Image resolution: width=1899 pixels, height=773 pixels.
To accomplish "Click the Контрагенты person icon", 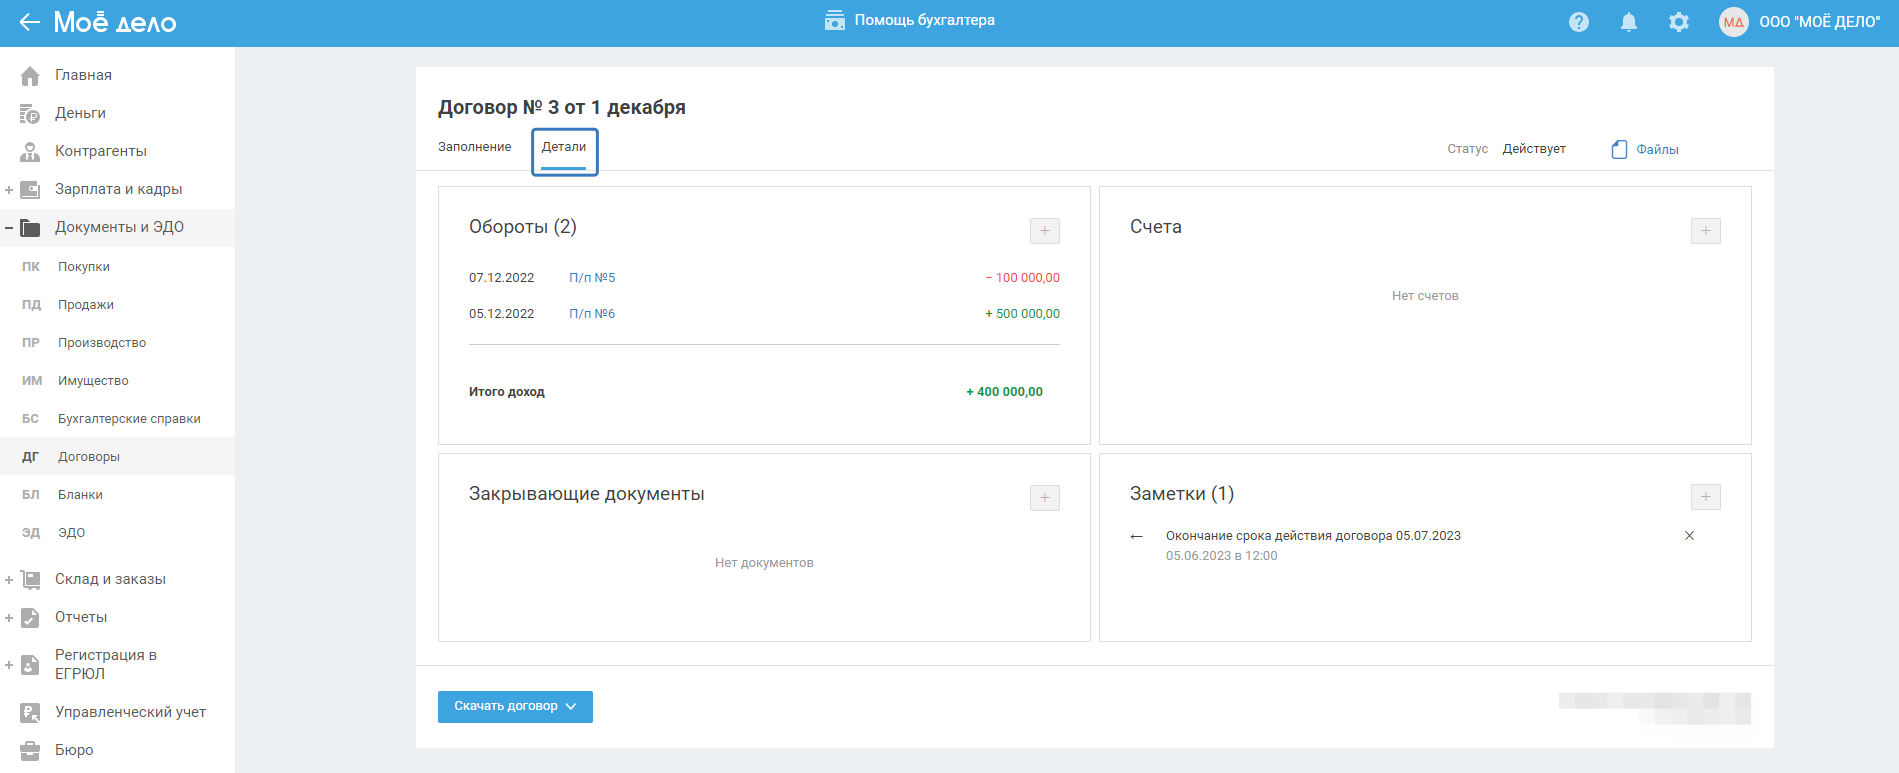I will pyautogui.click(x=30, y=151).
